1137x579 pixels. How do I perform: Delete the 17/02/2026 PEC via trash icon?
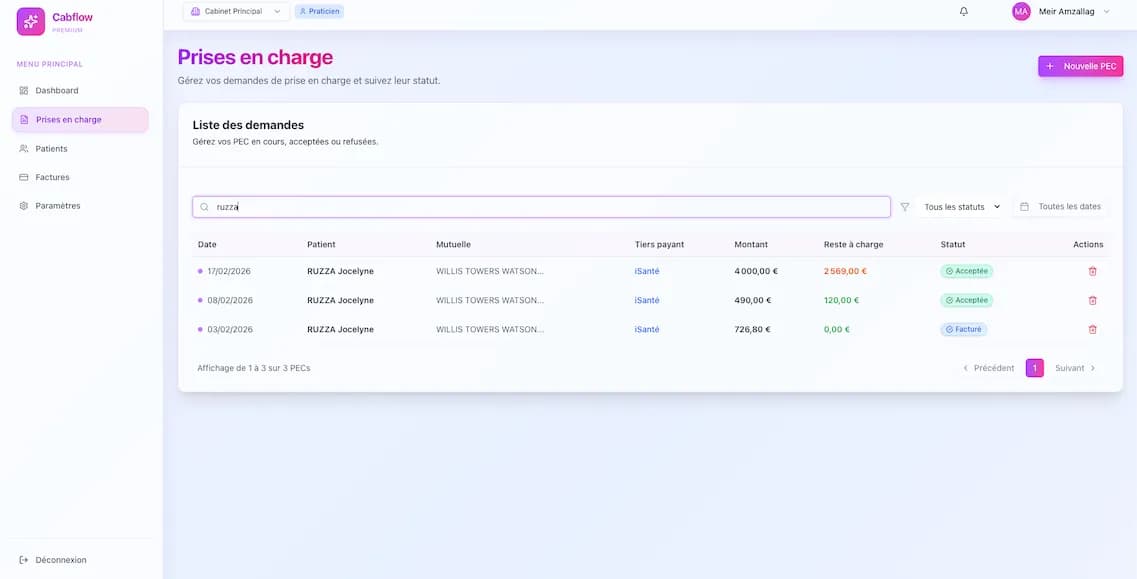(x=1092, y=271)
